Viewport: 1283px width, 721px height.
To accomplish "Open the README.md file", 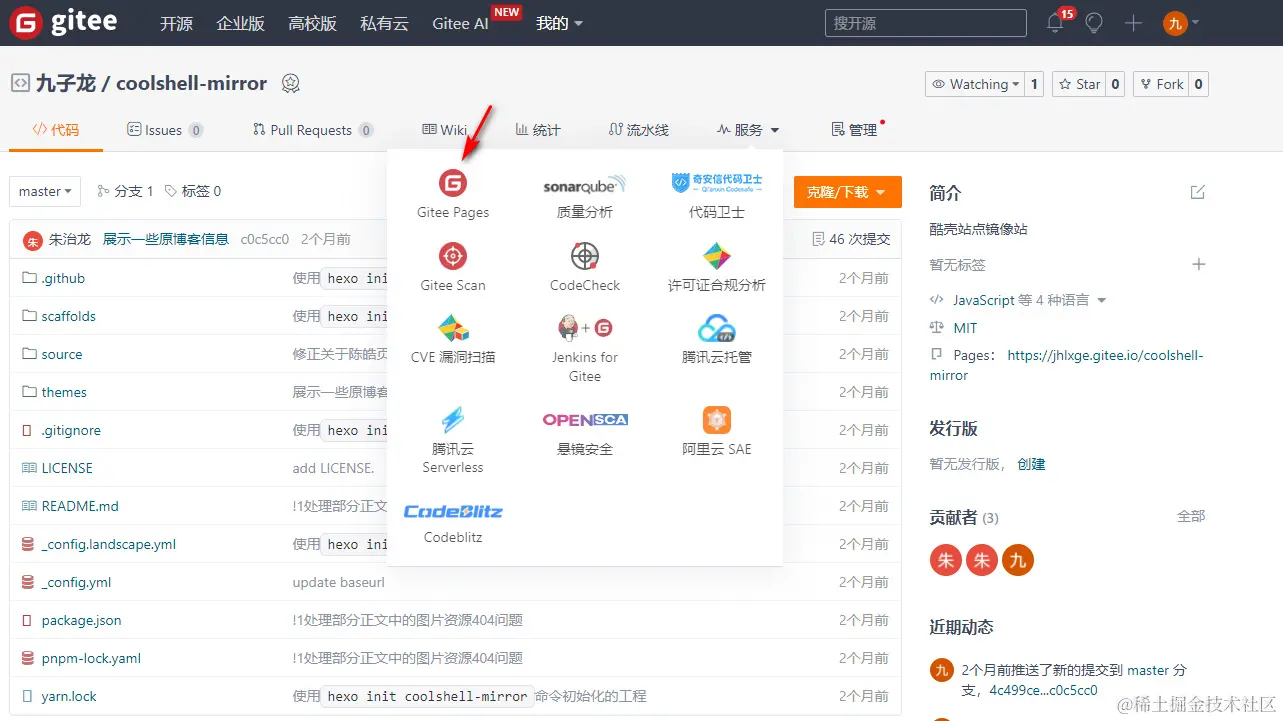I will [x=80, y=506].
